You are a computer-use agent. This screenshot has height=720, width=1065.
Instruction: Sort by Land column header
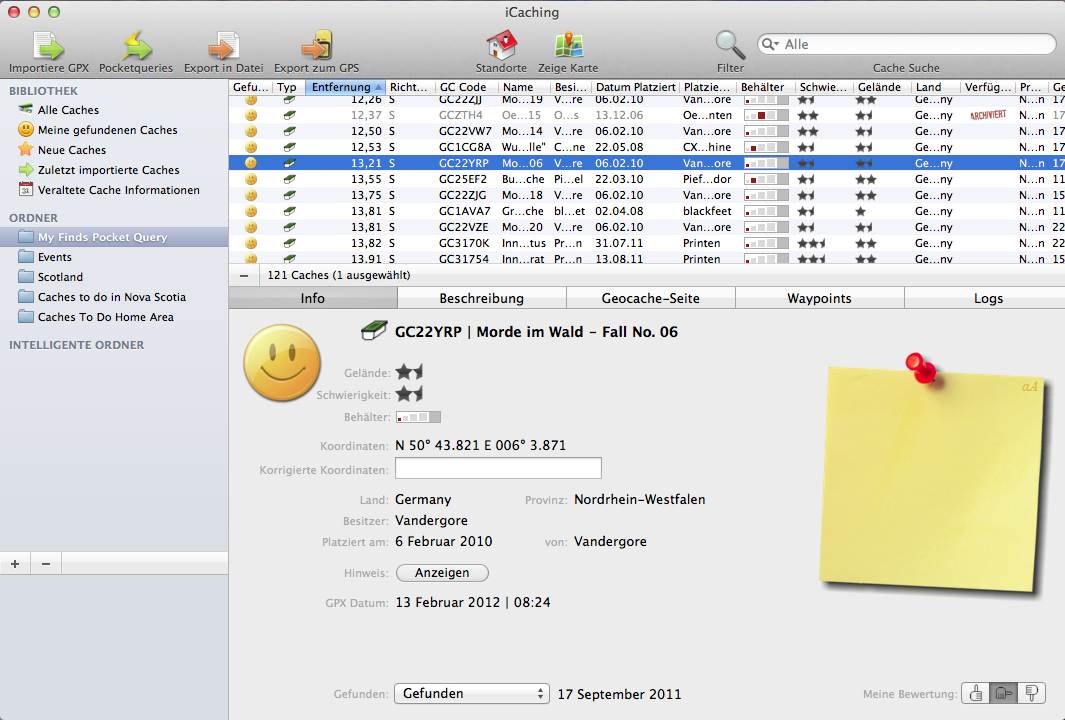click(935, 87)
